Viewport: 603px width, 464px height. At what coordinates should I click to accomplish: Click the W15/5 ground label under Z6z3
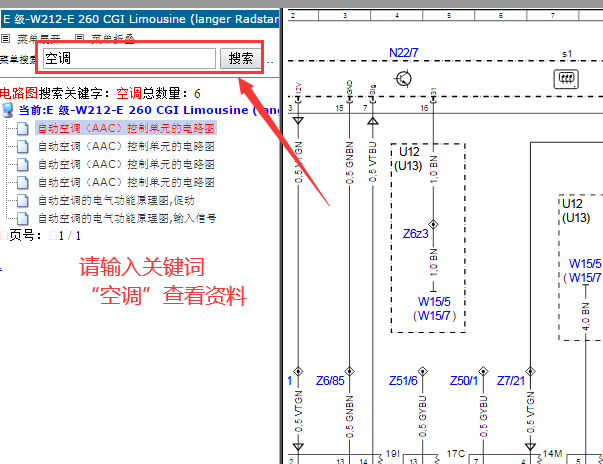pos(434,302)
